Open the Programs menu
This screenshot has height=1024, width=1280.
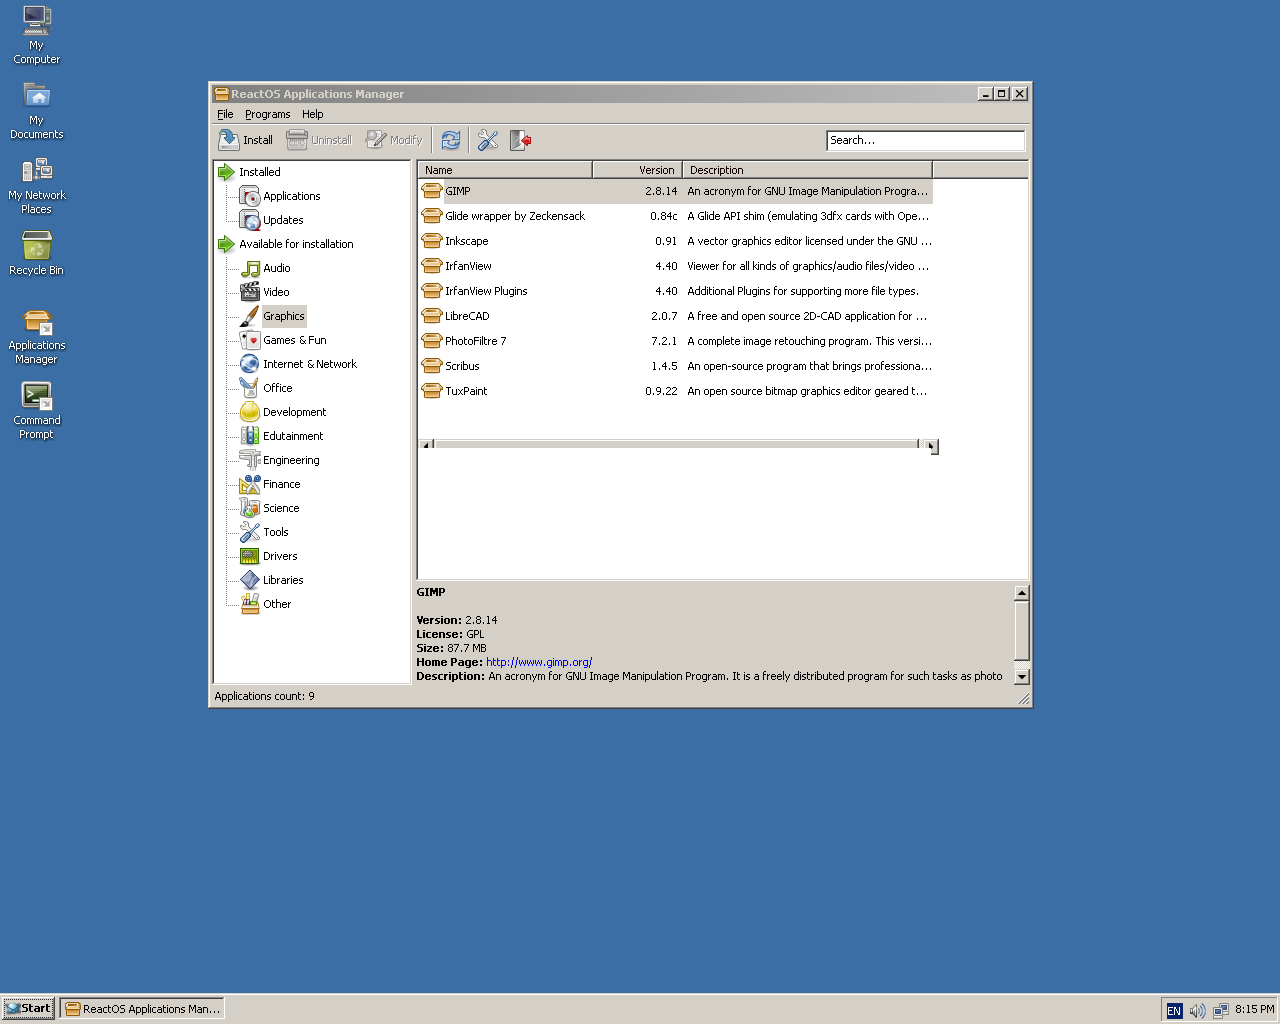tap(268, 114)
